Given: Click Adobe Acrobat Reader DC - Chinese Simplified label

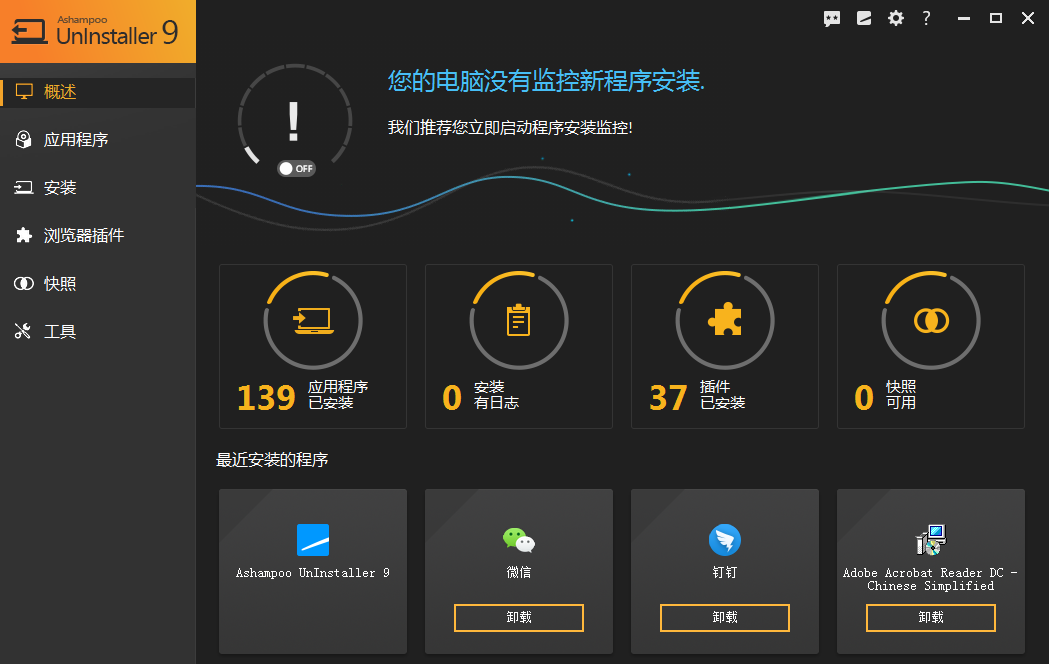Looking at the screenshot, I should click(931, 579).
